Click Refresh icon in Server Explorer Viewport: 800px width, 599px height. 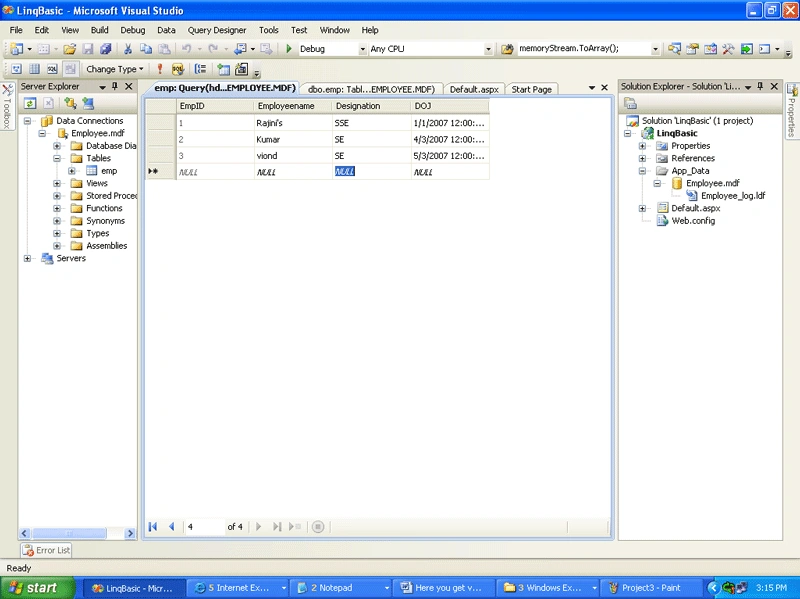coord(30,104)
